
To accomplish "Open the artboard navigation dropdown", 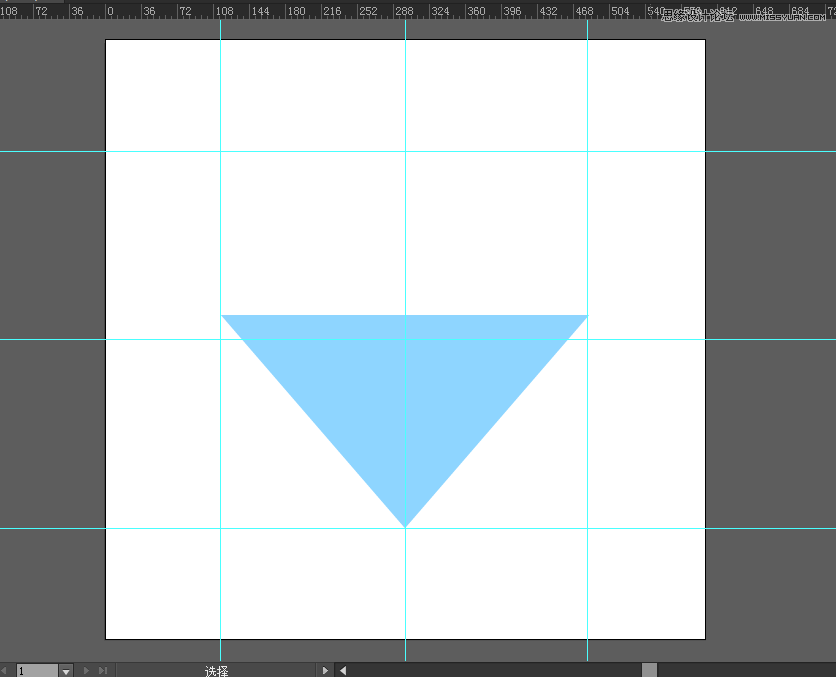I will pyautogui.click(x=66, y=670).
